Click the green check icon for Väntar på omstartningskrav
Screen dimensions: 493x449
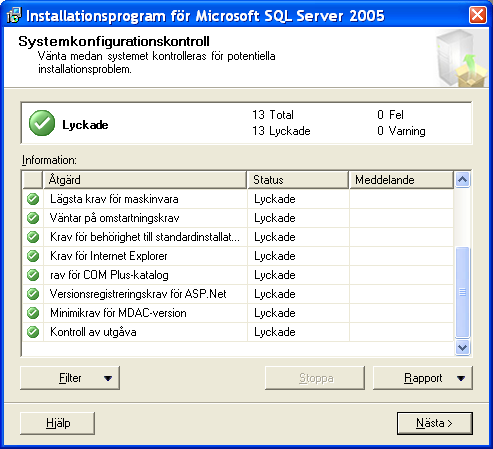click(33, 218)
